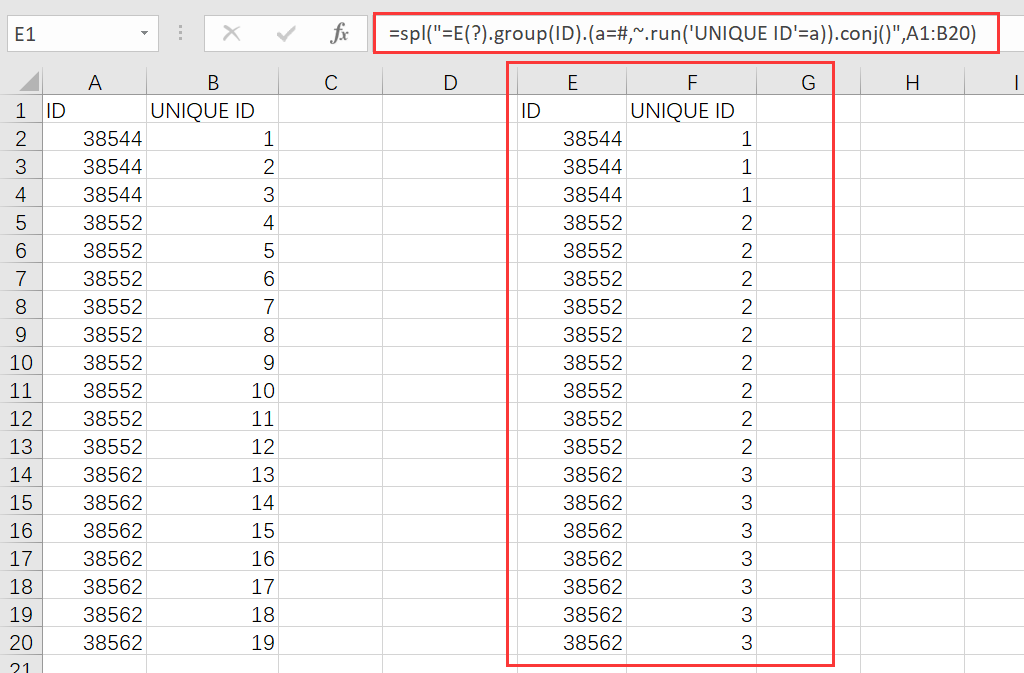This screenshot has width=1024, height=673.
Task: Select column H header
Action: tap(911, 83)
